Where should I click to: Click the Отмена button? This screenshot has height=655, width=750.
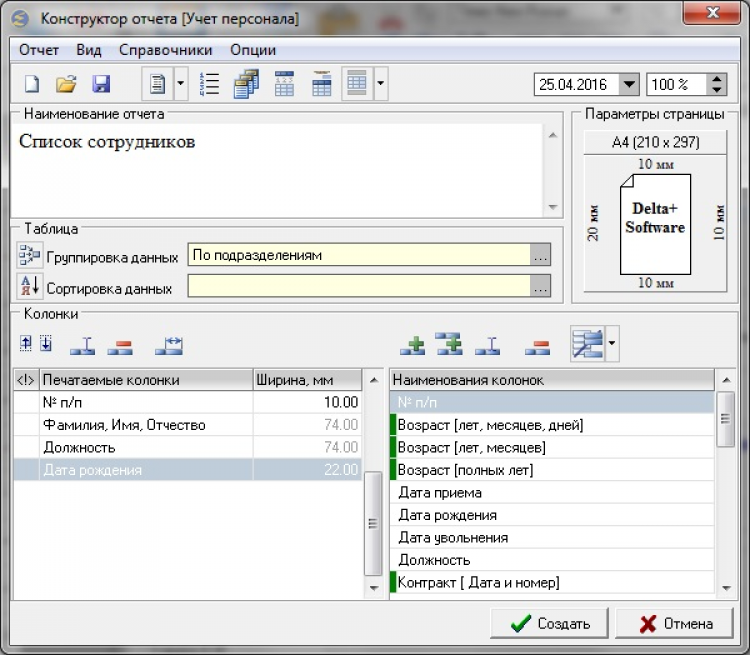coord(675,623)
